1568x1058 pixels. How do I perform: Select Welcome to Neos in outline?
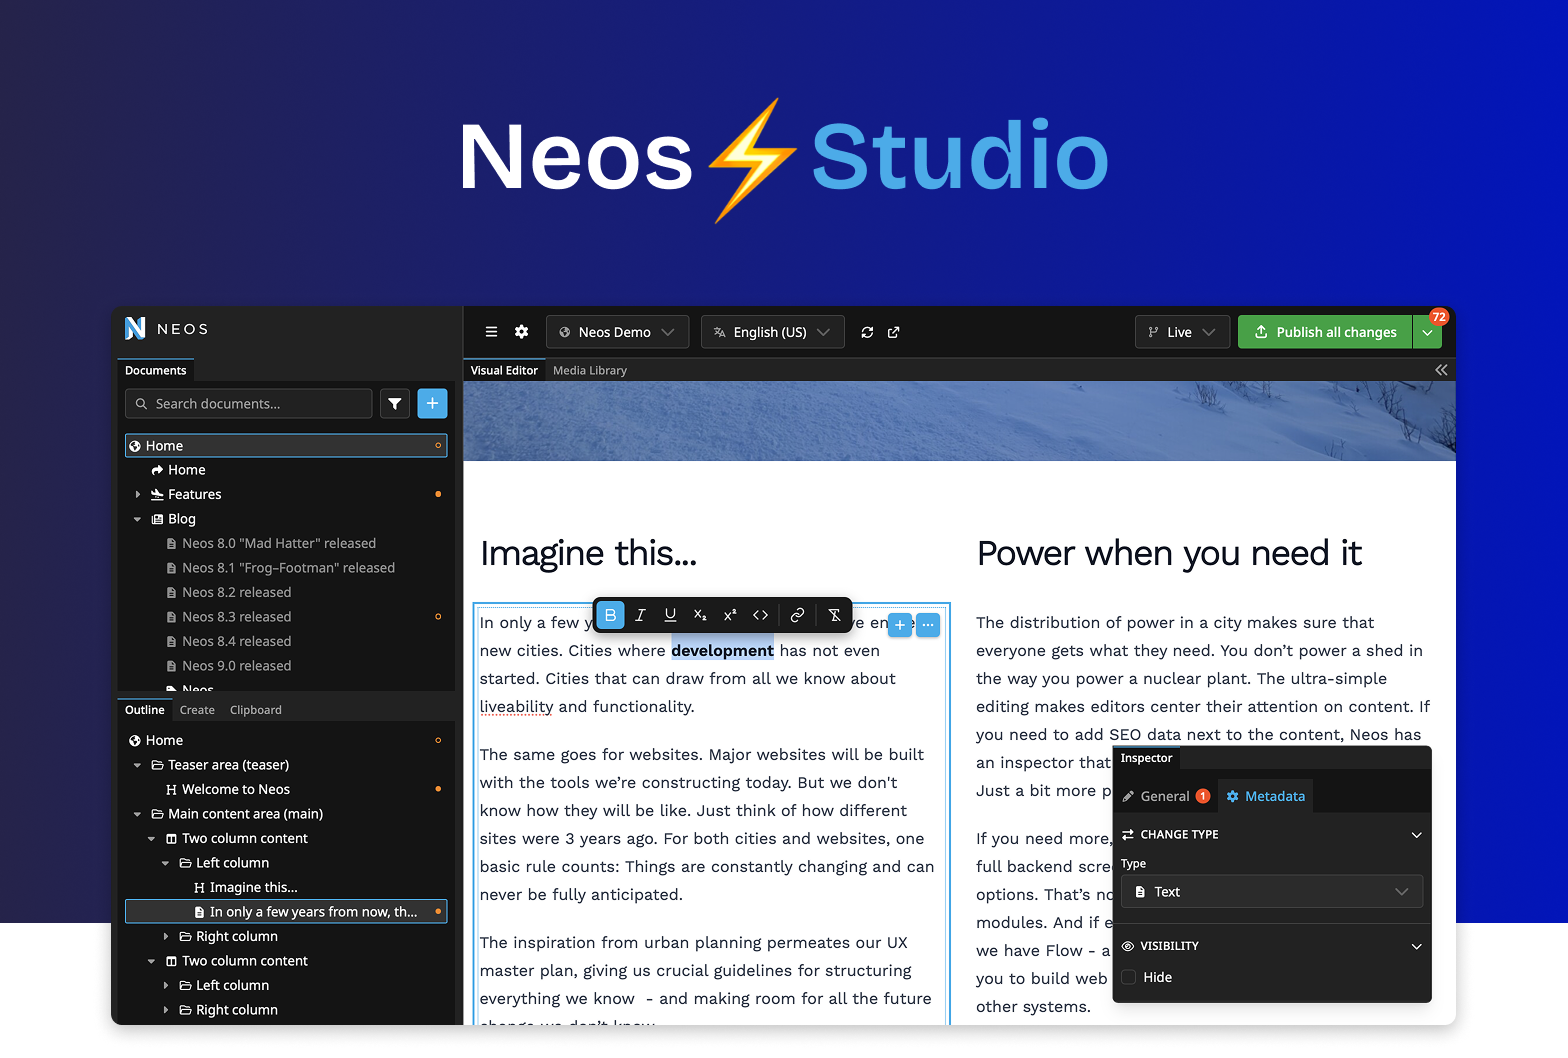point(235,789)
